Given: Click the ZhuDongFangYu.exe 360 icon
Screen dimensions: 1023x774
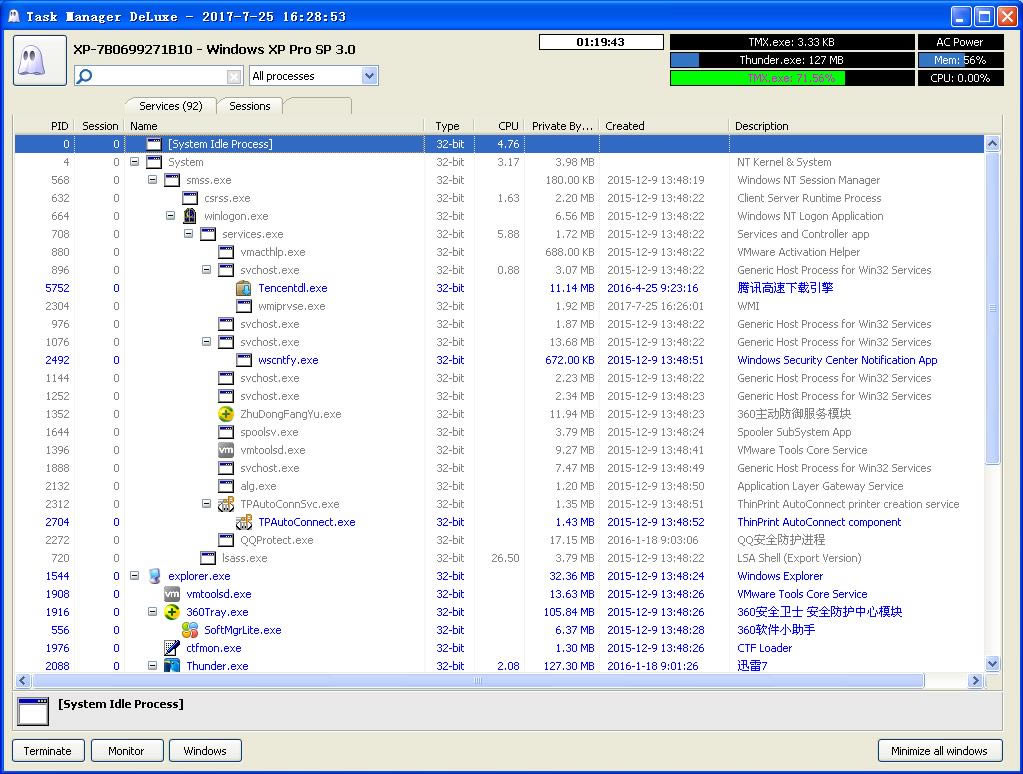Looking at the screenshot, I should coord(226,414).
